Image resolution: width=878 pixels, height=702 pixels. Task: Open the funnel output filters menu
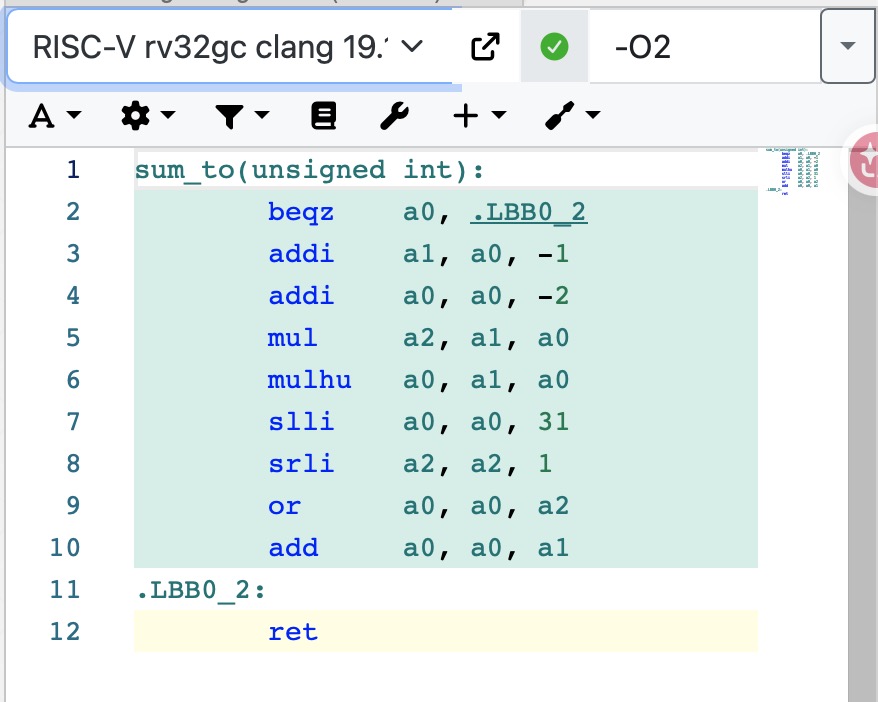tap(242, 116)
